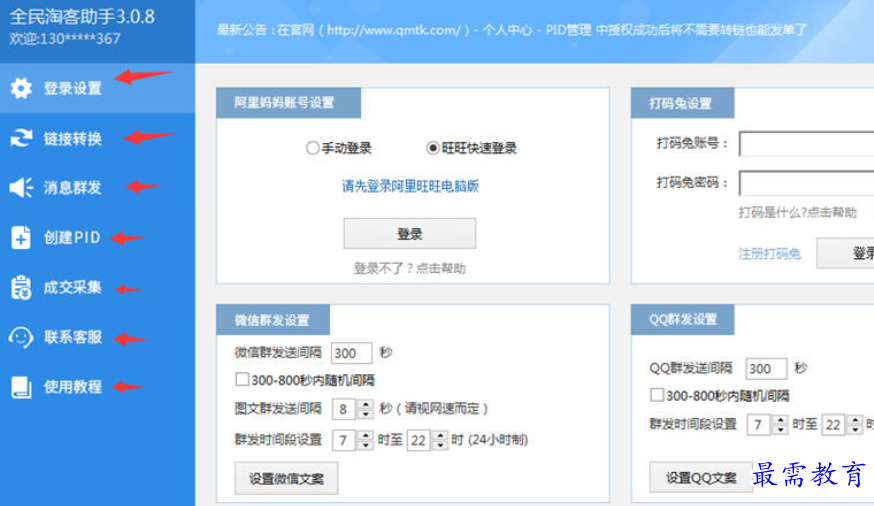Open the 成交采集 menu item
Screen dimensions: 874x506
tap(98, 287)
